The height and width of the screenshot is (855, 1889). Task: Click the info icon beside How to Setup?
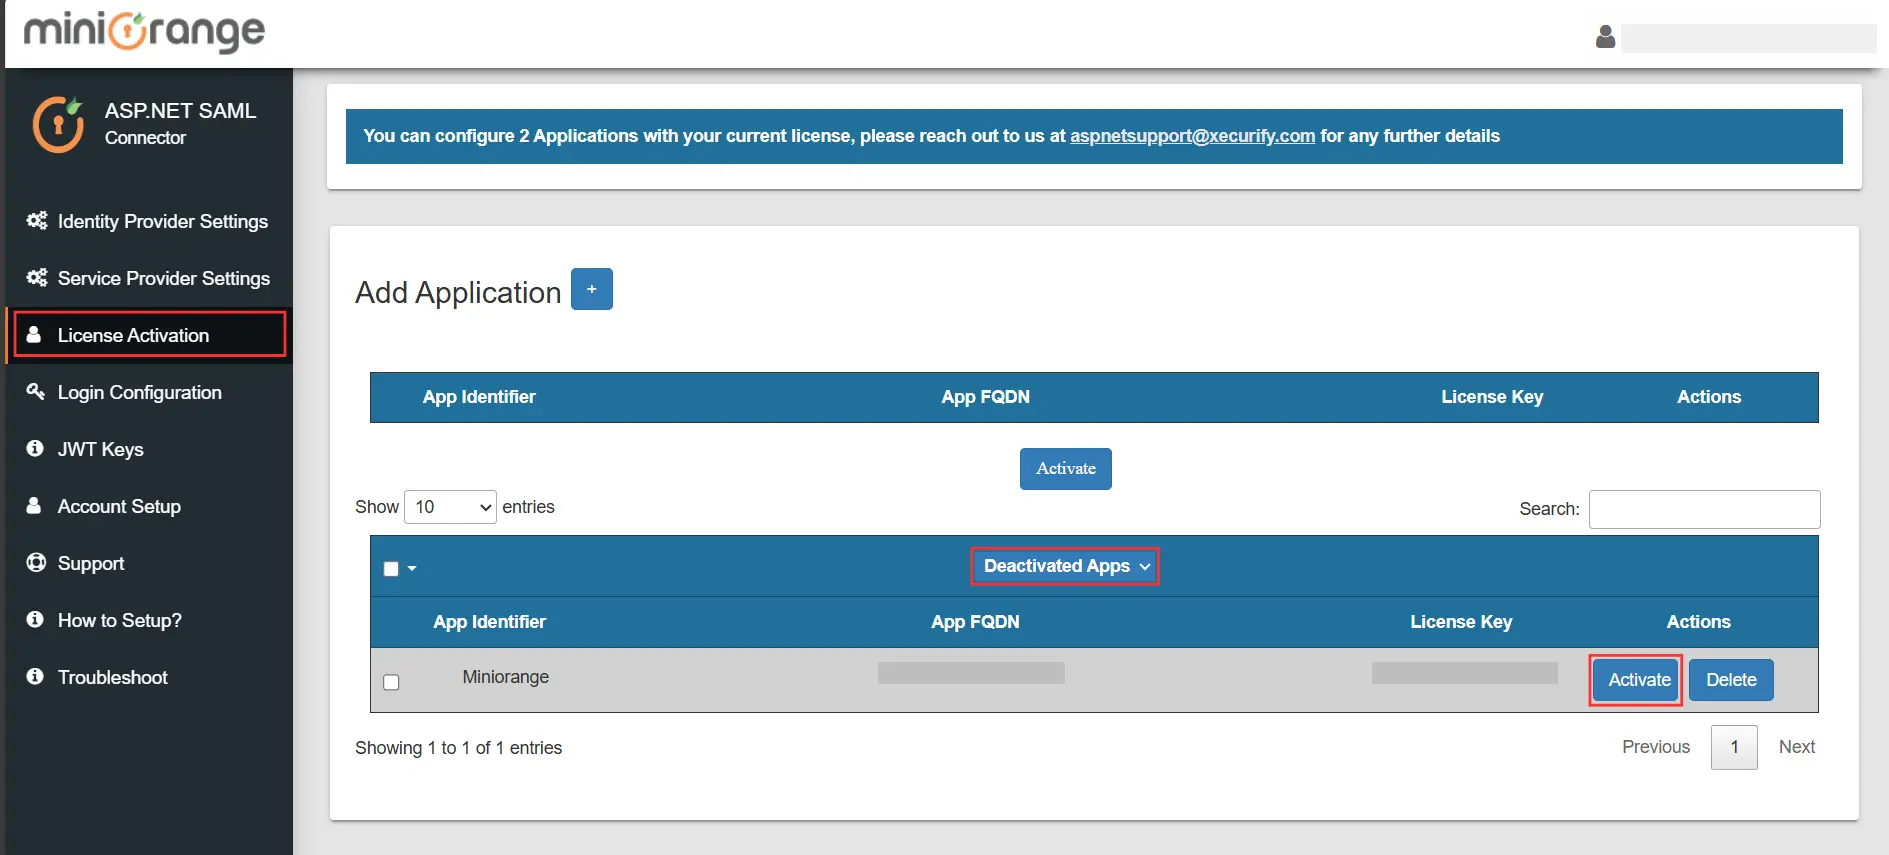pos(35,619)
